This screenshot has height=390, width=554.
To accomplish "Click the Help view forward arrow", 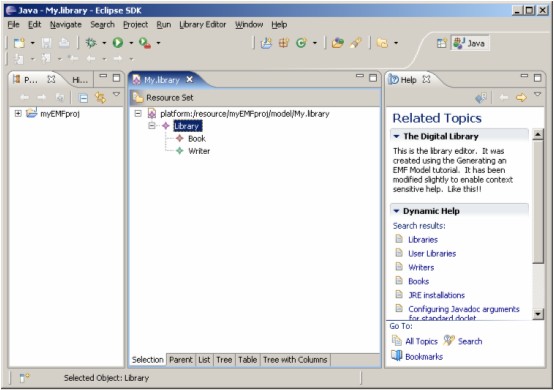I will 521,98.
